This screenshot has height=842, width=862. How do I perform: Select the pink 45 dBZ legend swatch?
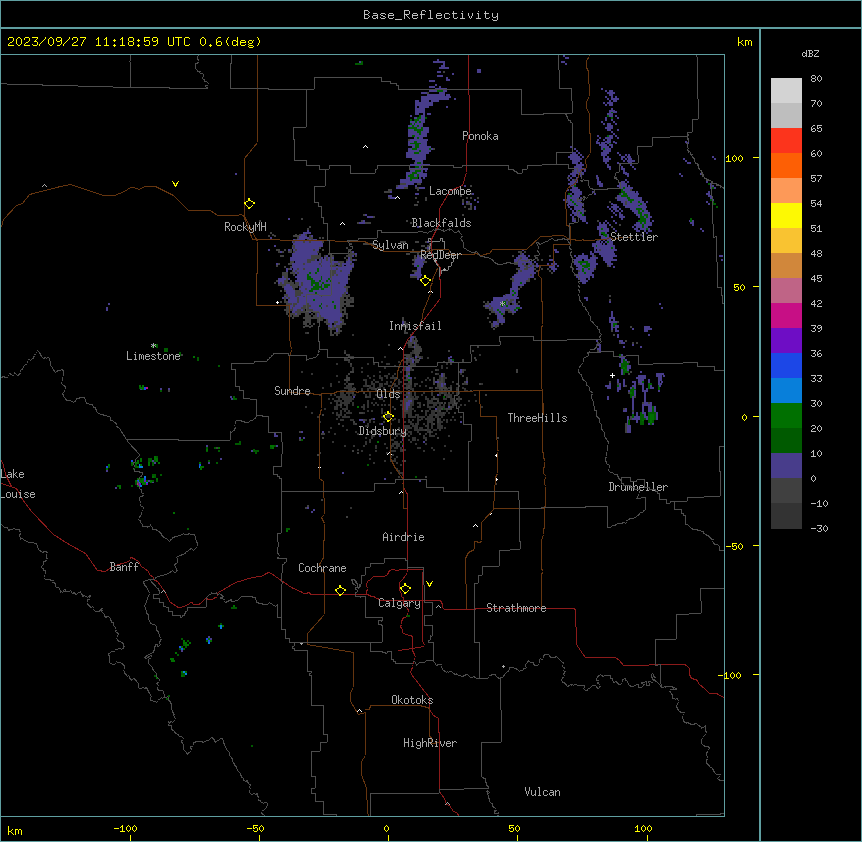786,290
